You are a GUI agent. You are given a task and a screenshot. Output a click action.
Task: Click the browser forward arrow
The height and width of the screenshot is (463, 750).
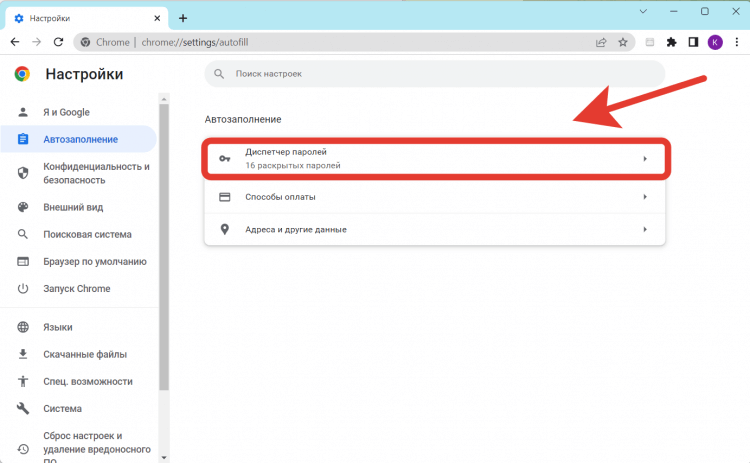[x=36, y=42]
